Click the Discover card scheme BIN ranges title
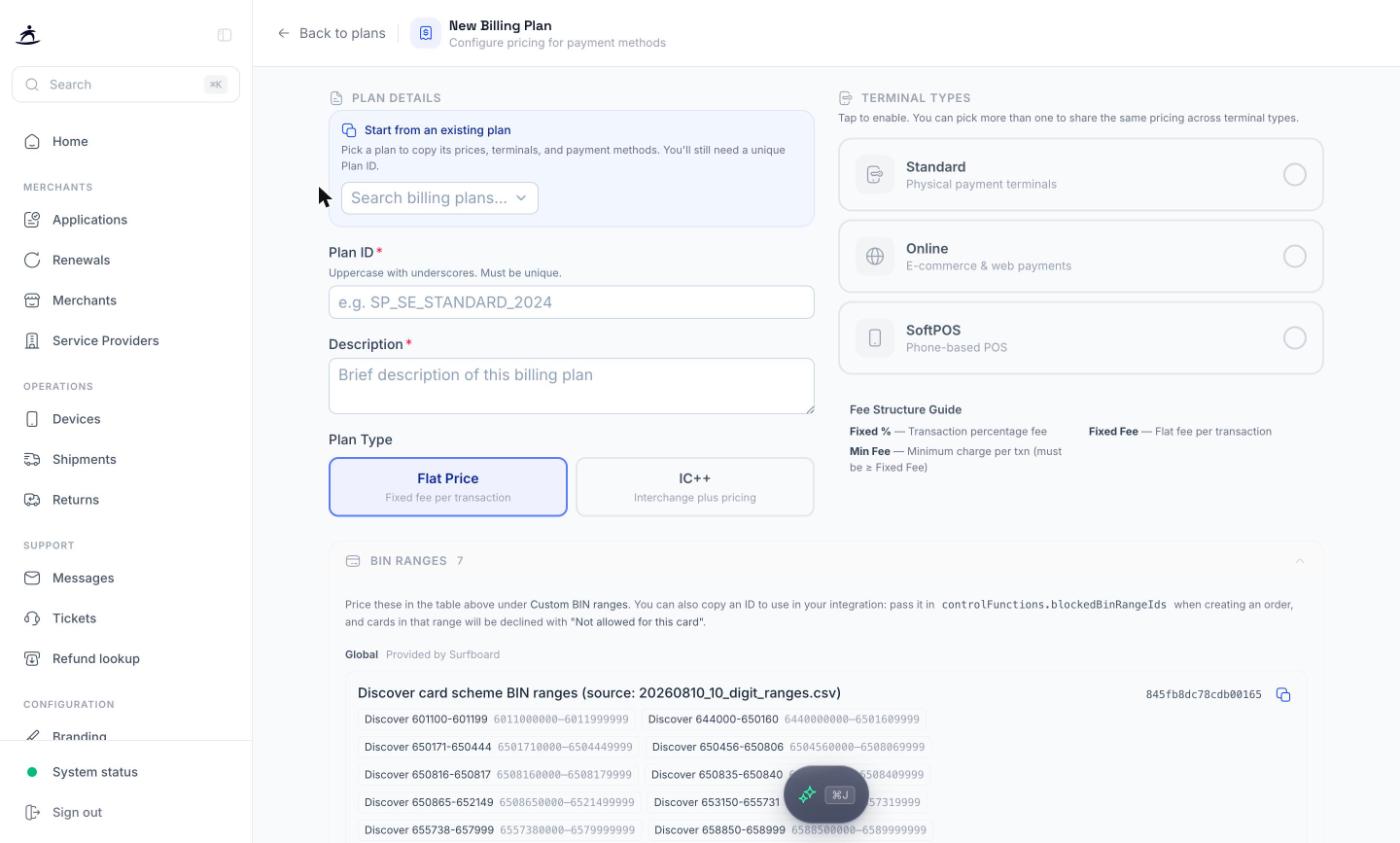 coord(599,693)
